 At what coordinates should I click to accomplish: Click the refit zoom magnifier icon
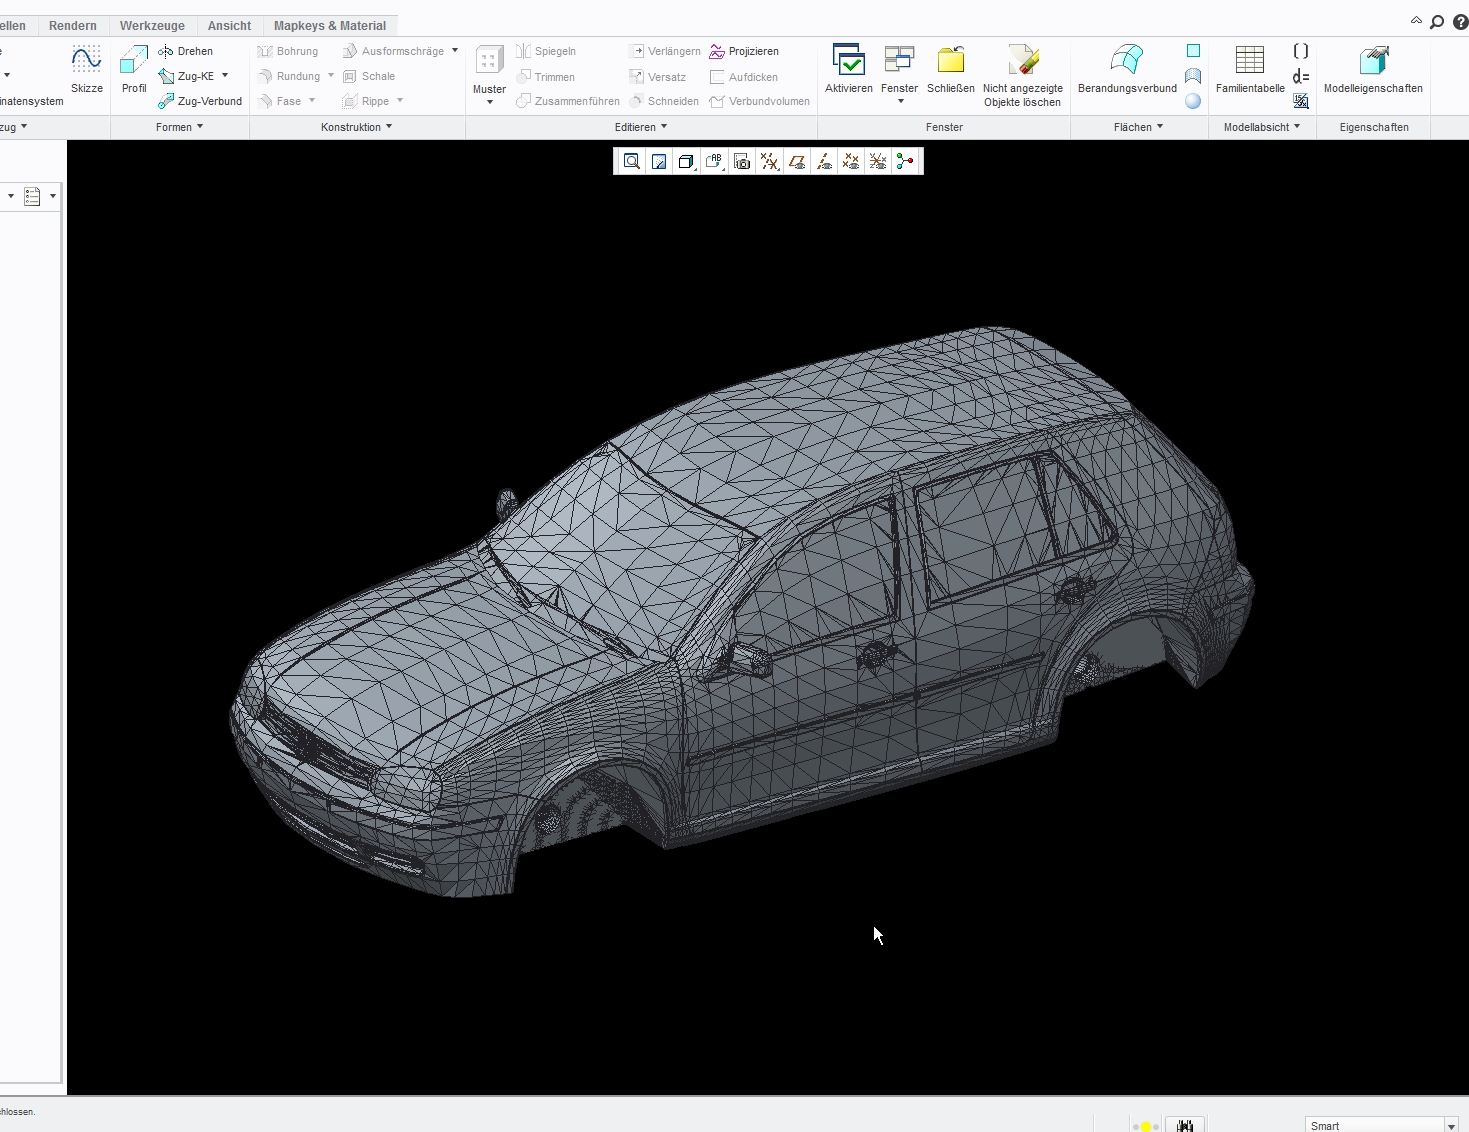click(632, 161)
